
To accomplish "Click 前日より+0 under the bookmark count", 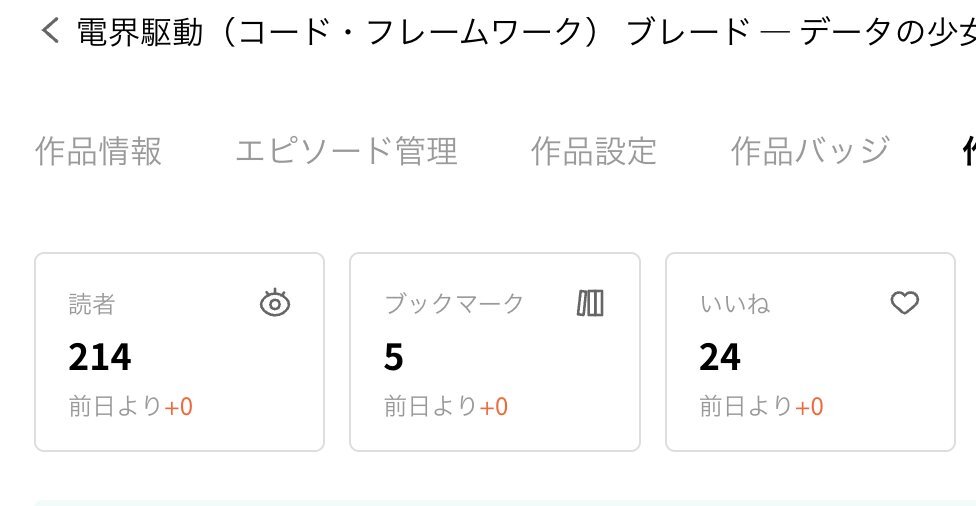I will pos(446,406).
